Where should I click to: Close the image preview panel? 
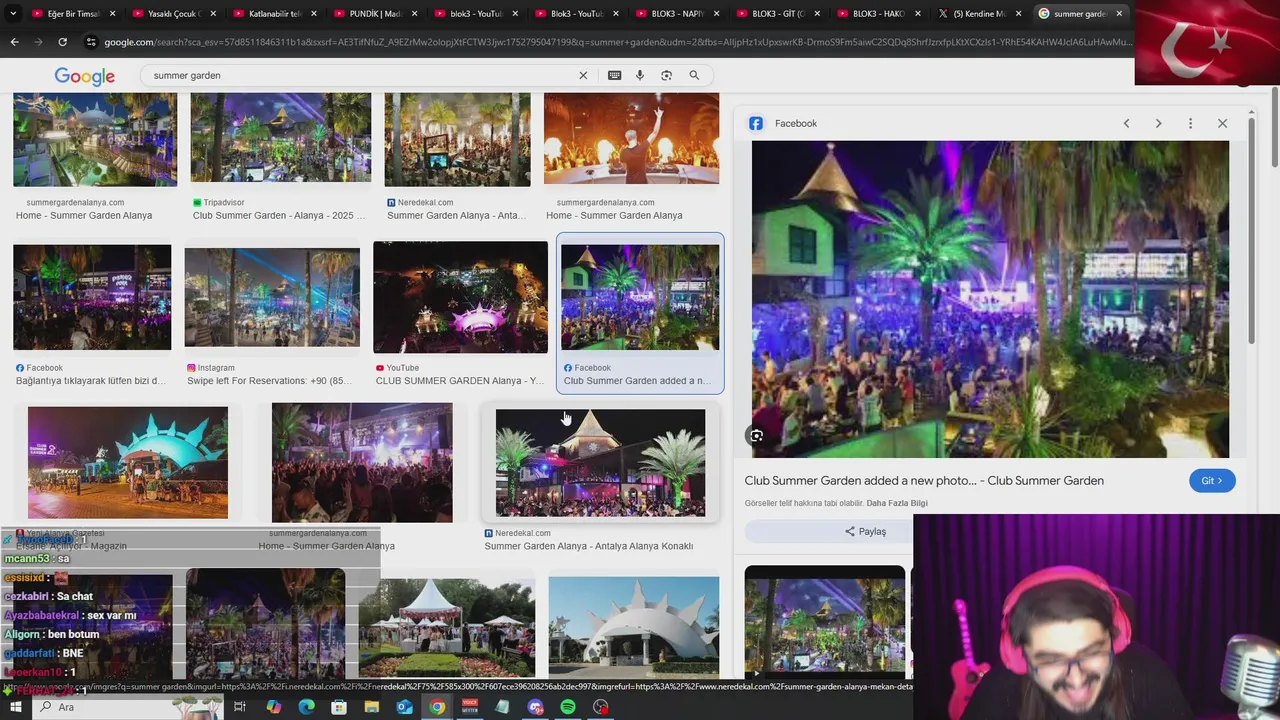point(1222,123)
